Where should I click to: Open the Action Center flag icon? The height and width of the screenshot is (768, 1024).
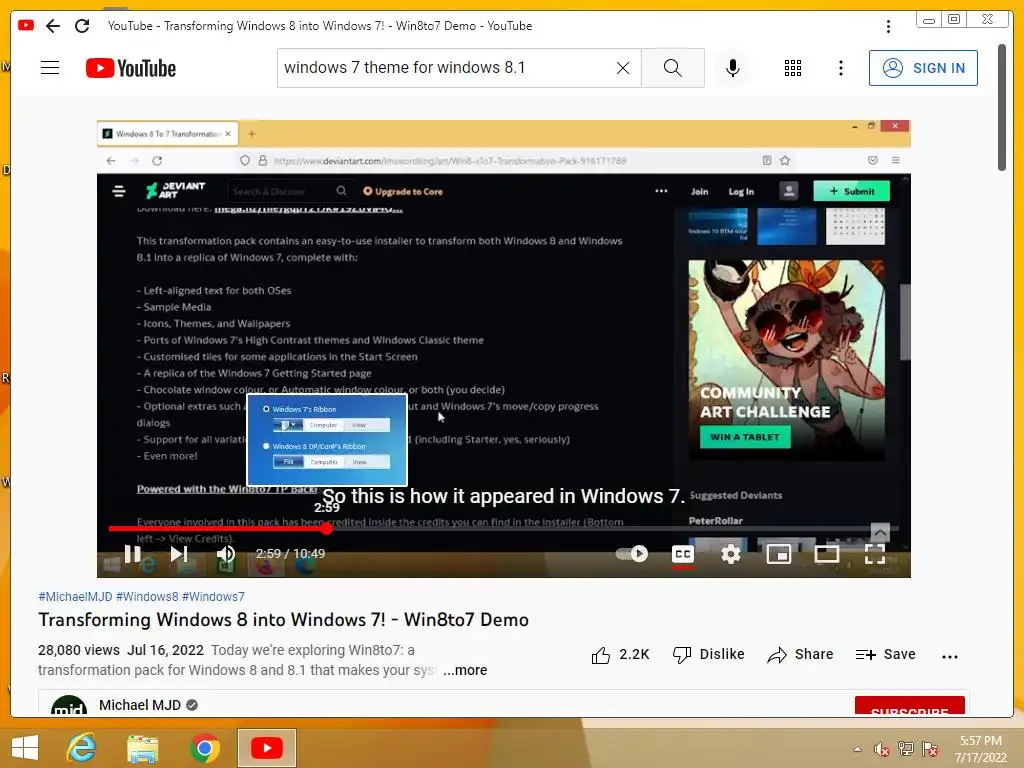[930, 749]
